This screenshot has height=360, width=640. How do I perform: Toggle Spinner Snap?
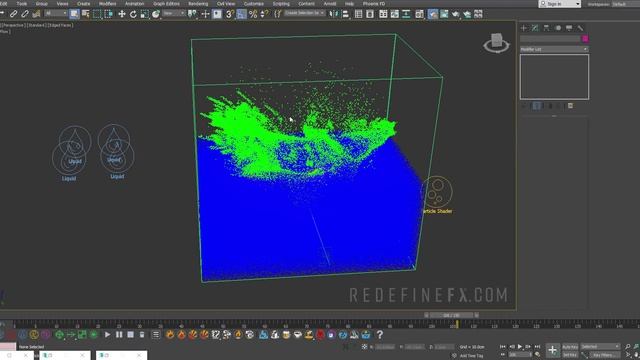[264, 14]
